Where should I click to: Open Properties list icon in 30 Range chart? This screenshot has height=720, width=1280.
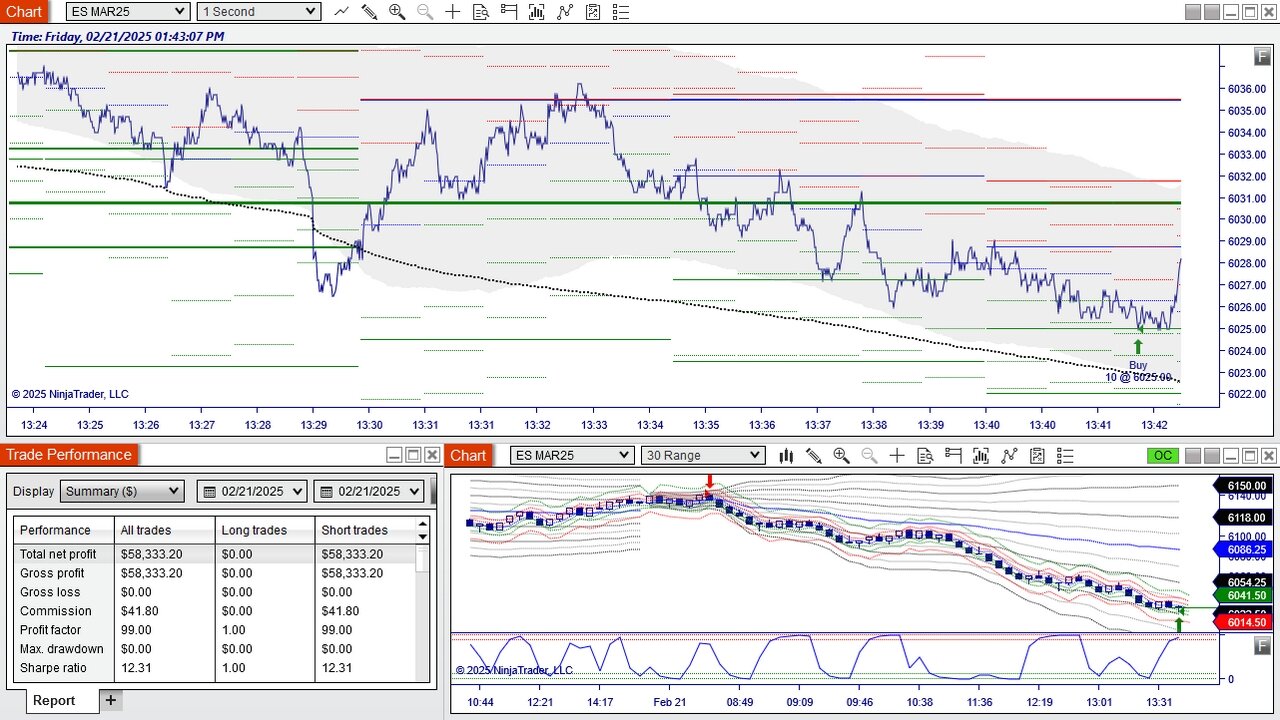[1065, 456]
